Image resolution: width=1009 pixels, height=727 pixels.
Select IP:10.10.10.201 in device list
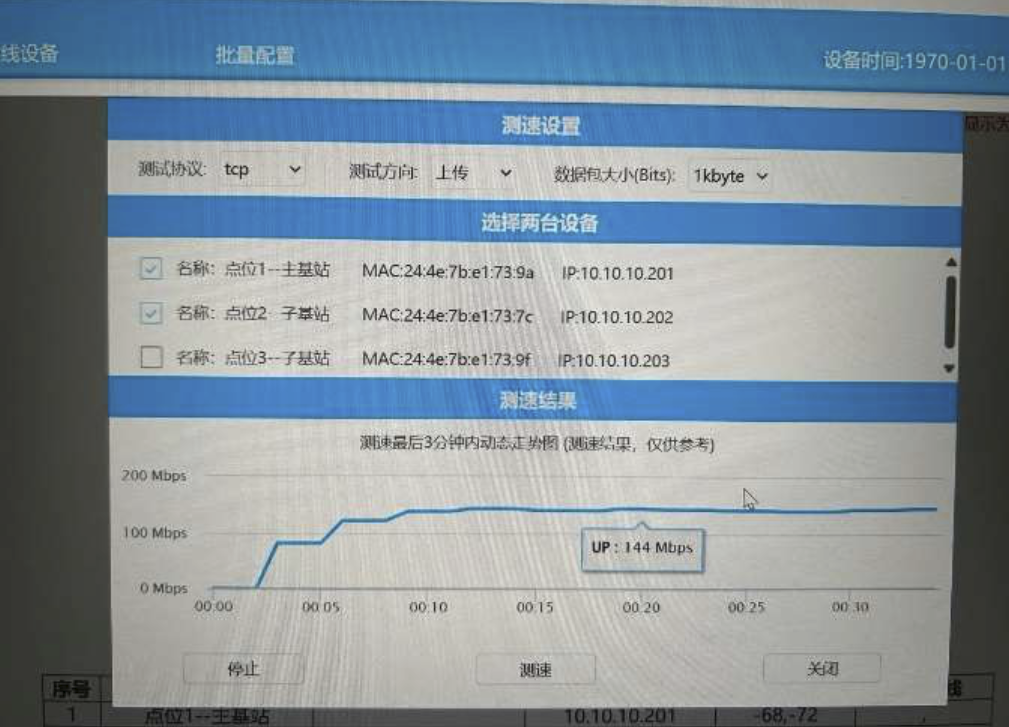[617, 273]
